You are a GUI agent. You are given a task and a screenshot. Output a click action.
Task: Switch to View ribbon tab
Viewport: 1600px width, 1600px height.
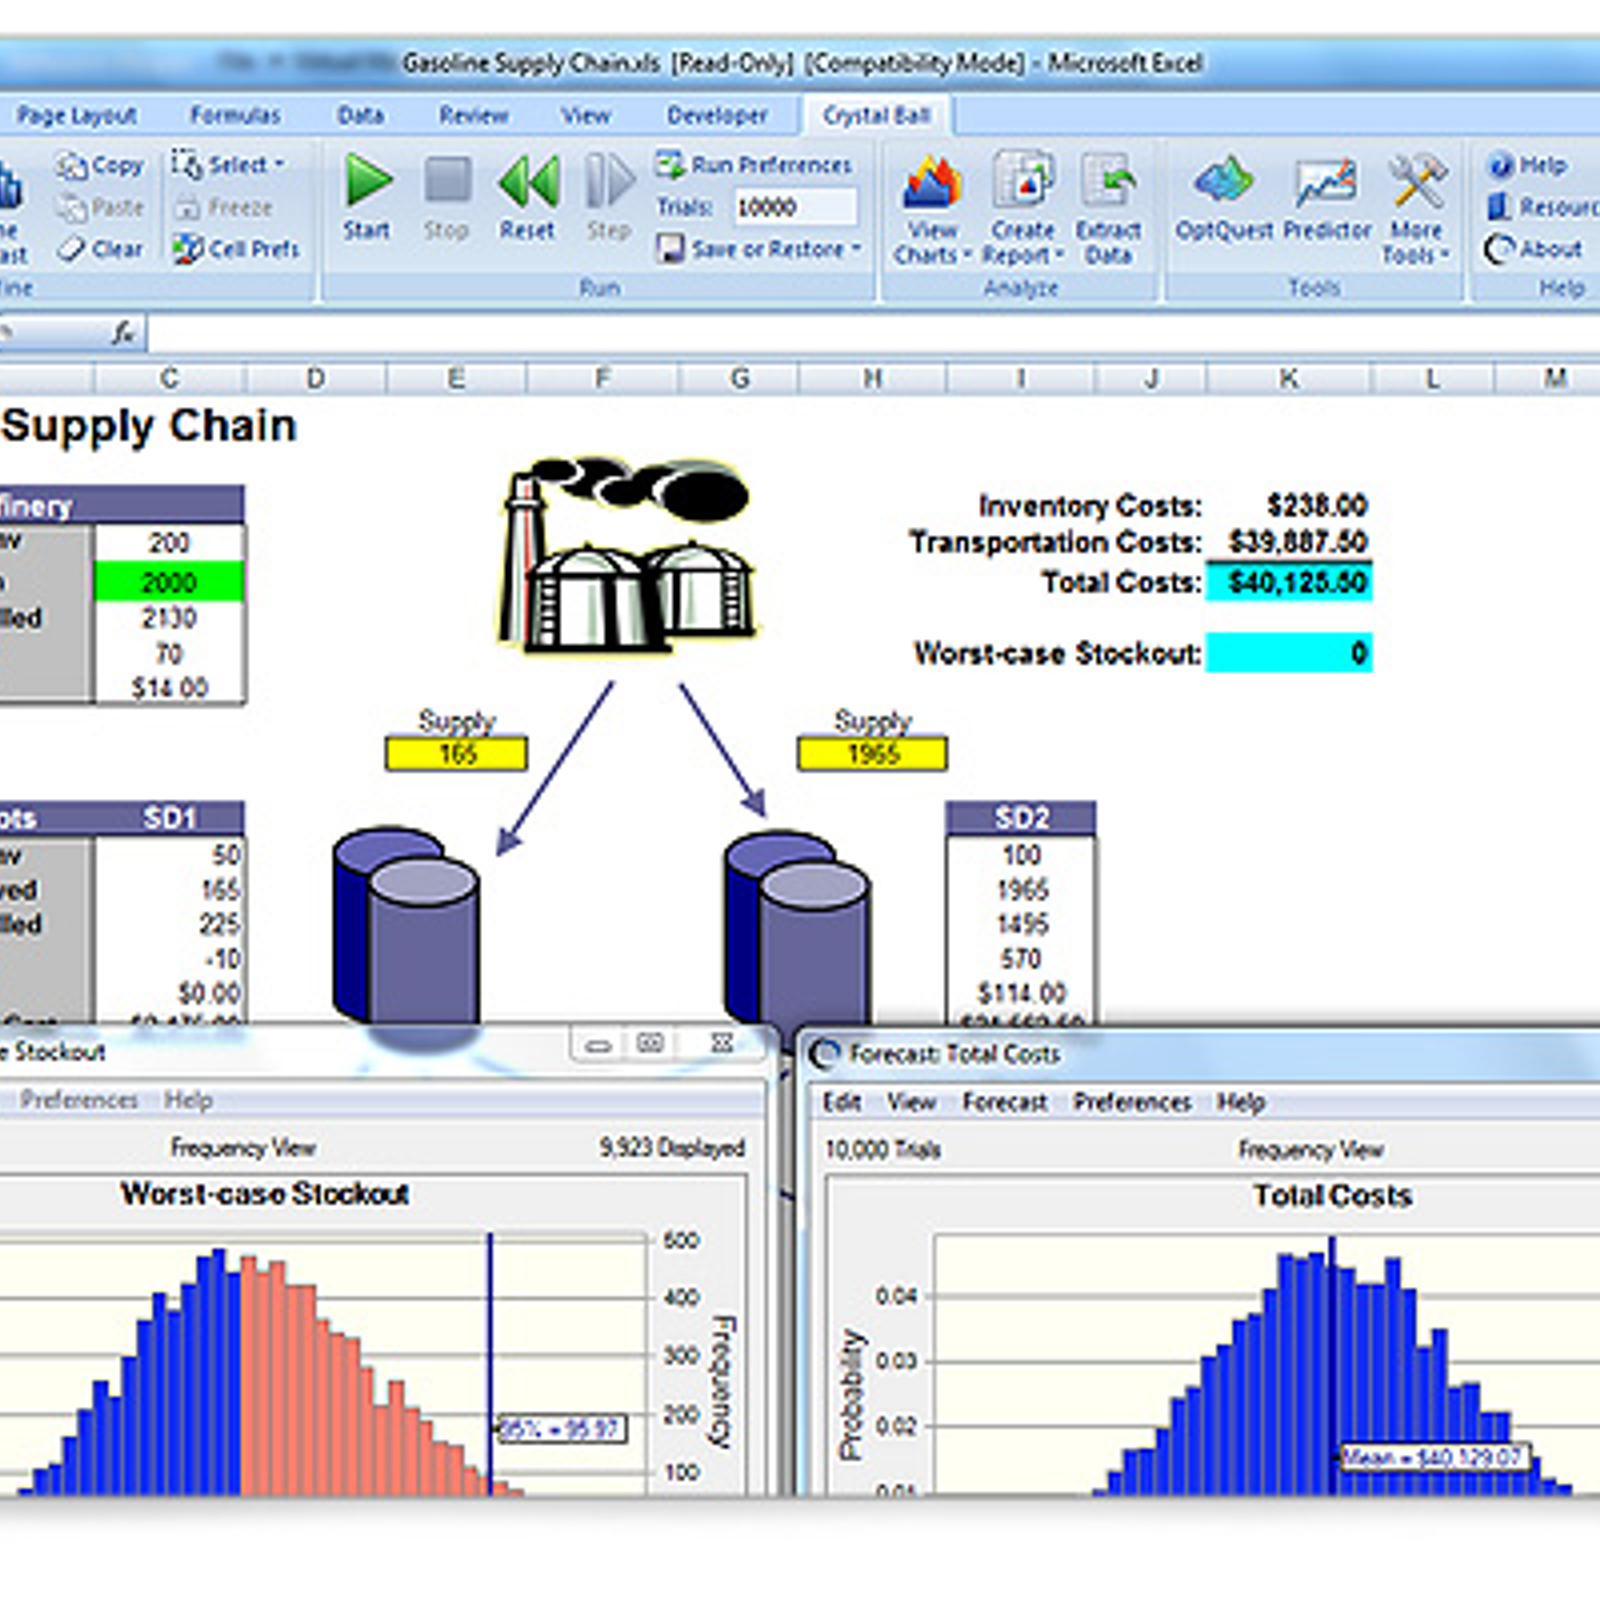point(586,116)
